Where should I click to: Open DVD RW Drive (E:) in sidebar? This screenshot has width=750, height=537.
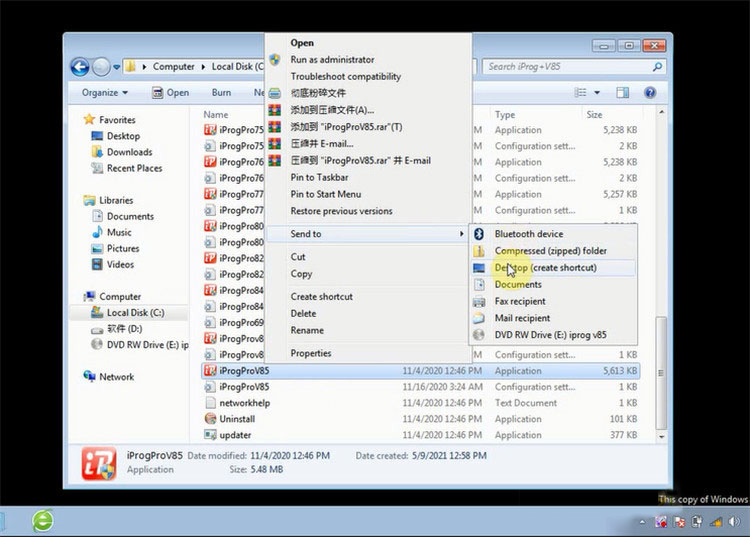click(140, 345)
